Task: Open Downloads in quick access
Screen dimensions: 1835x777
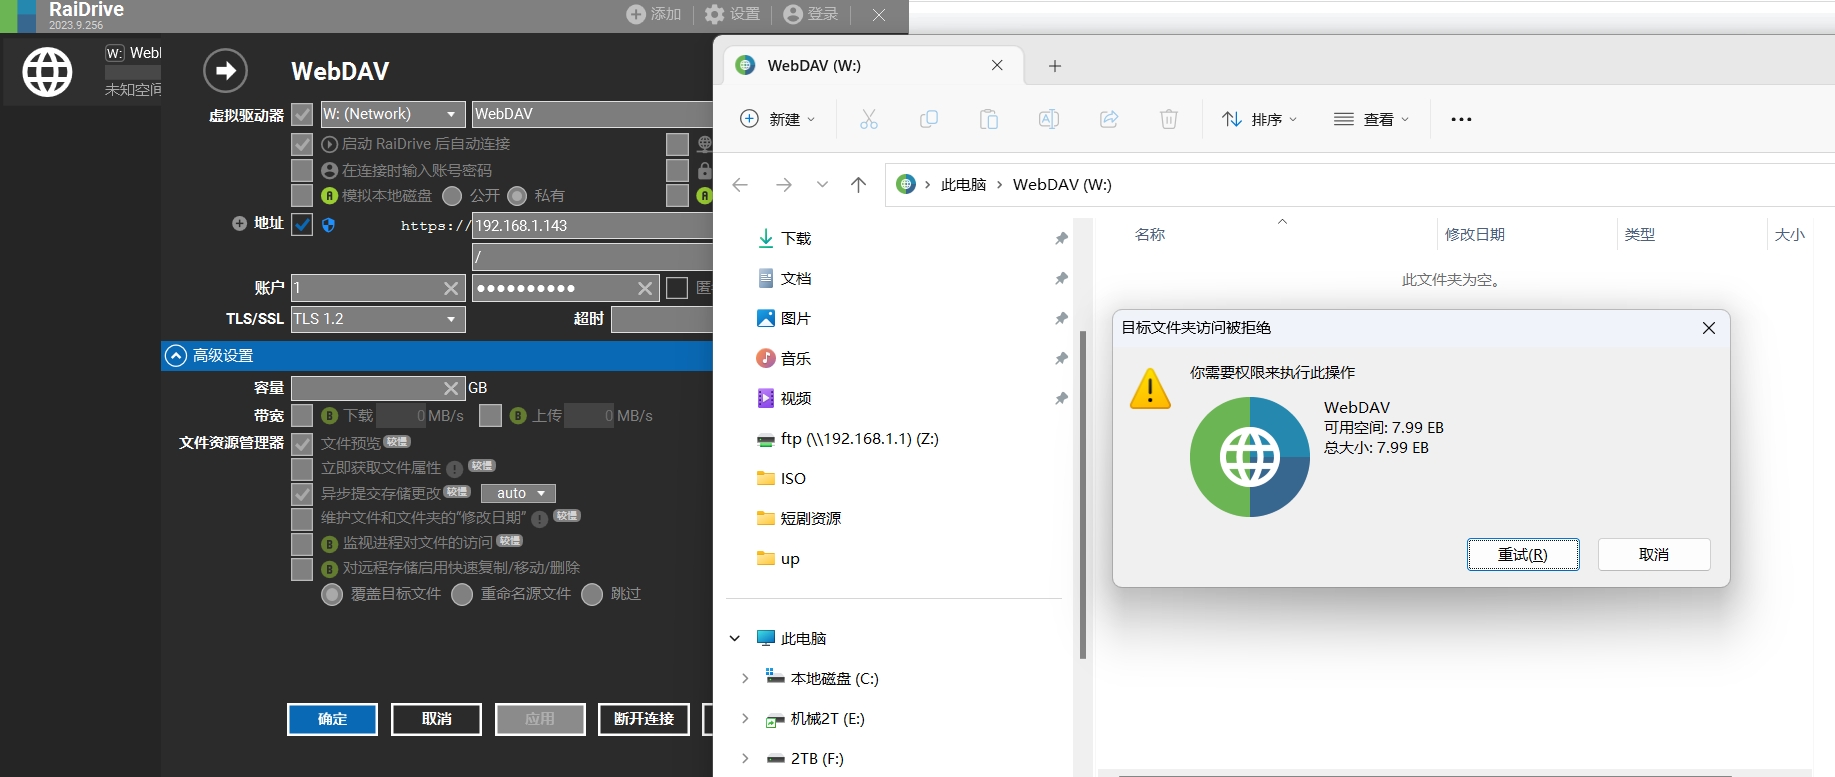Action: click(x=796, y=238)
